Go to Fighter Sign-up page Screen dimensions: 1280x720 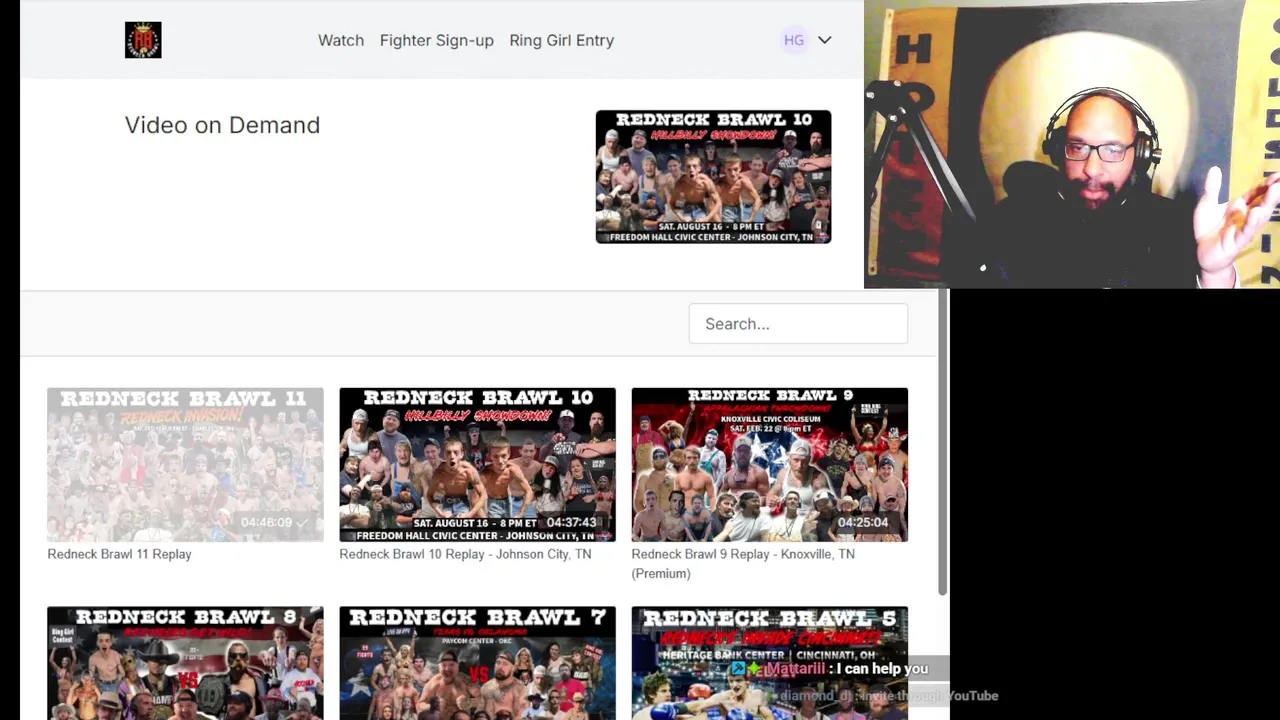(437, 40)
